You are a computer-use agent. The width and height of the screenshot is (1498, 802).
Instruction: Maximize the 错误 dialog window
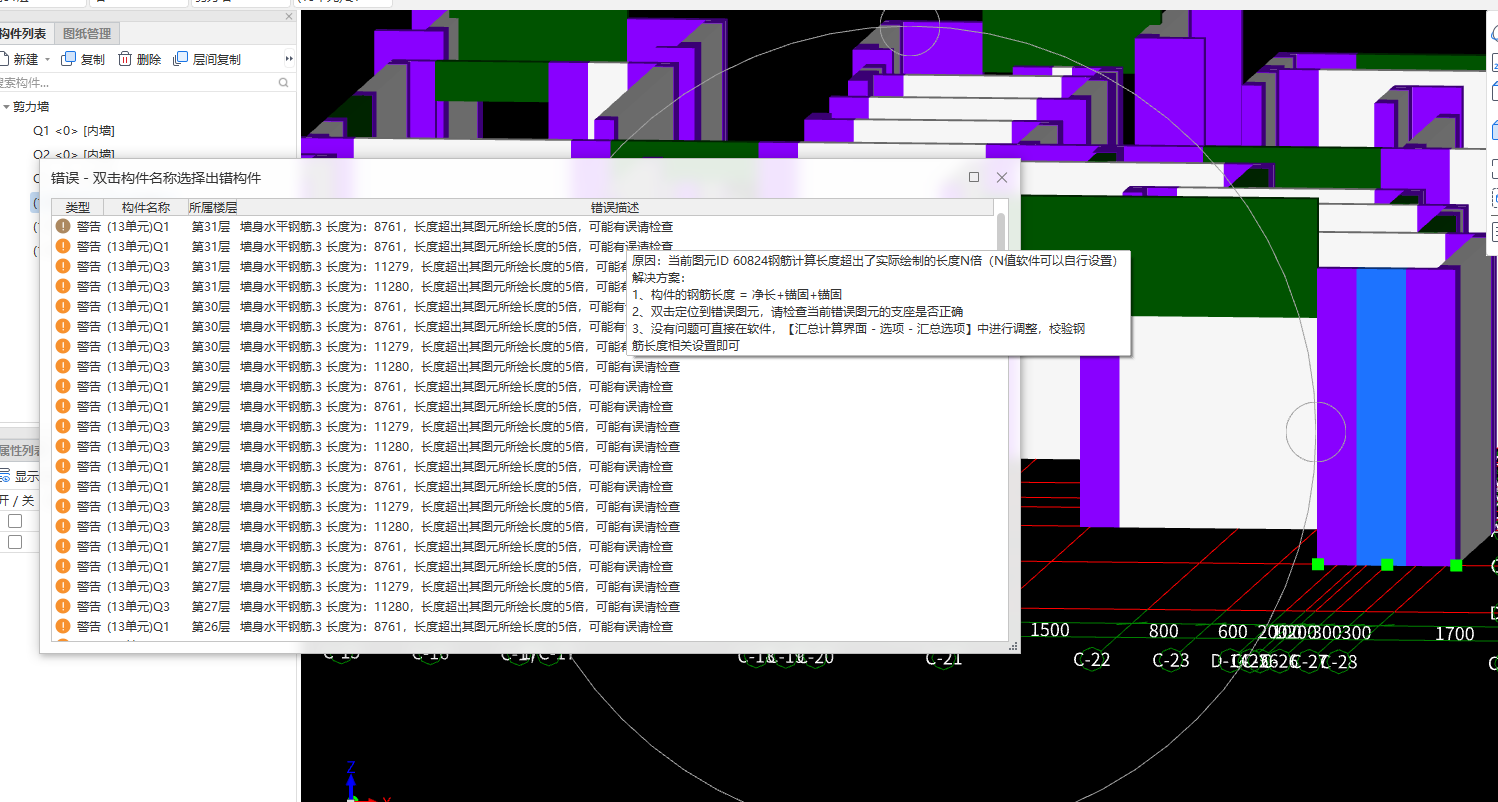click(974, 177)
